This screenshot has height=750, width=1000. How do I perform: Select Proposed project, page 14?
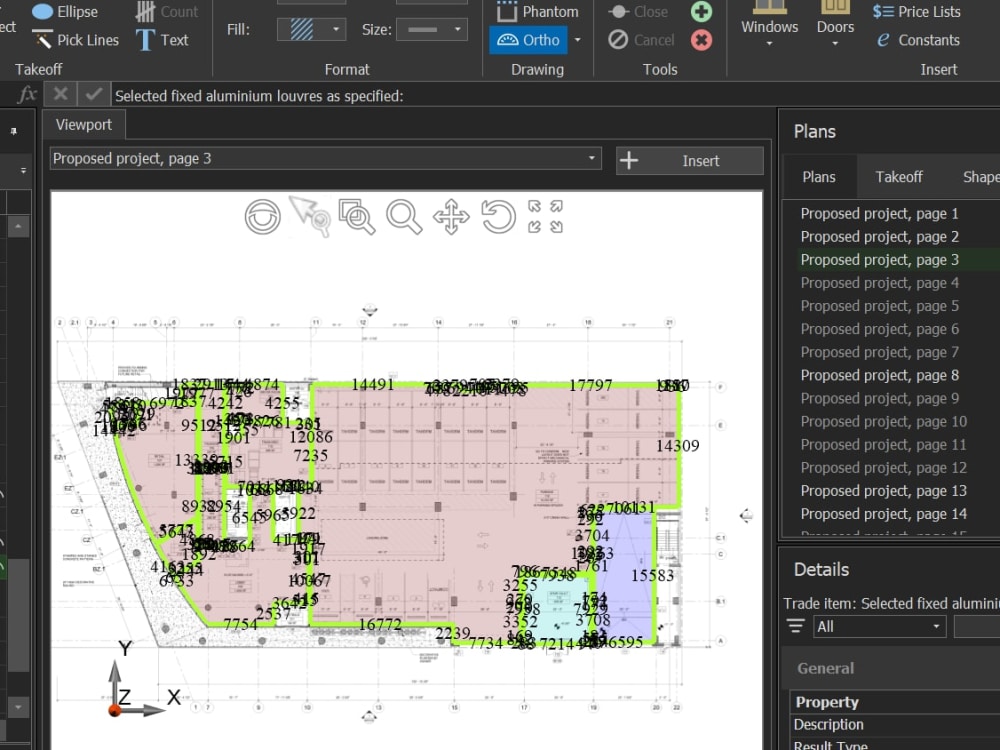click(883, 514)
